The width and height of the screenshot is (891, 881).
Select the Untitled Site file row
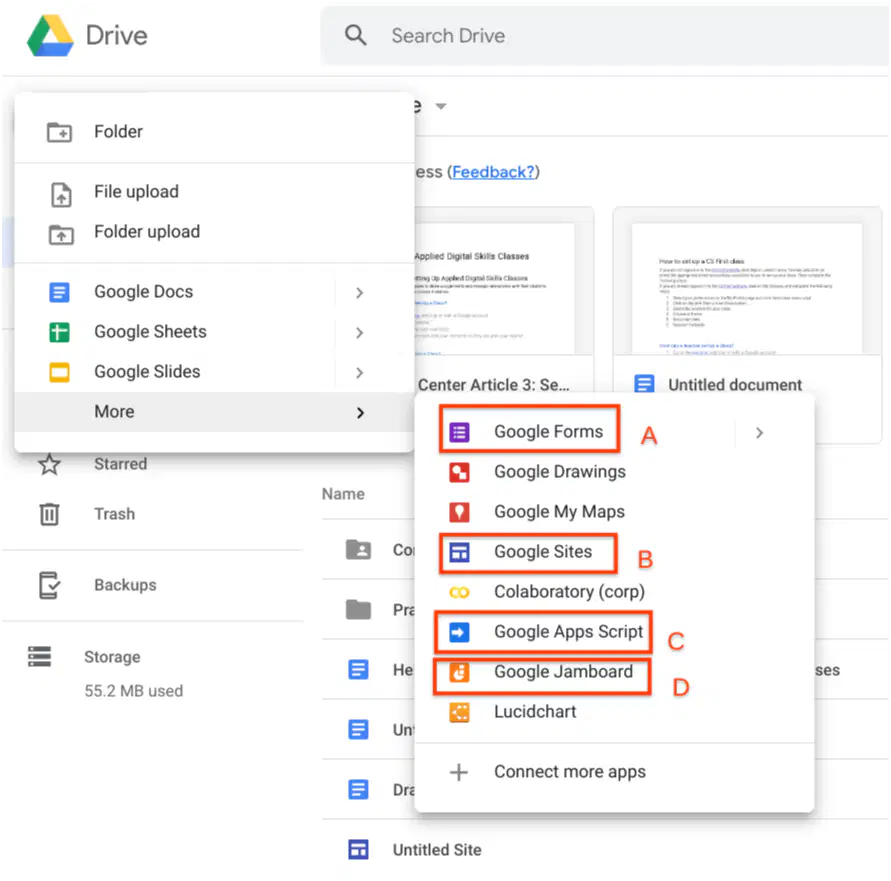click(x=605, y=850)
